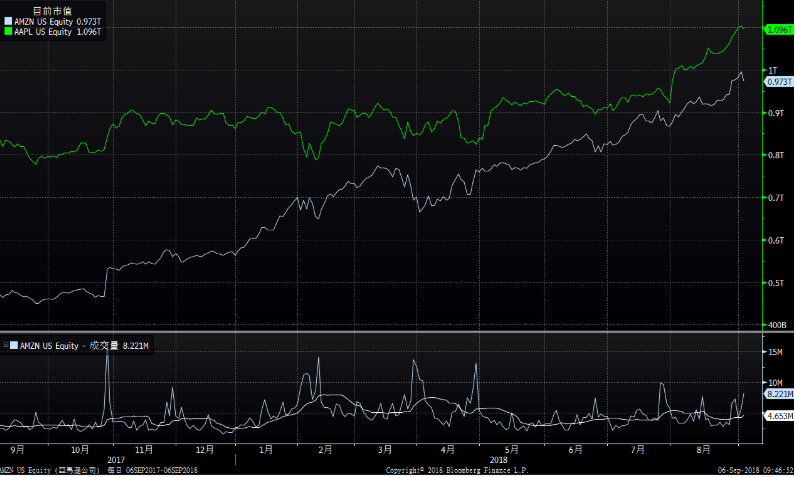
Task: Click the 12月 label on the time axis
Action: (x=205, y=450)
